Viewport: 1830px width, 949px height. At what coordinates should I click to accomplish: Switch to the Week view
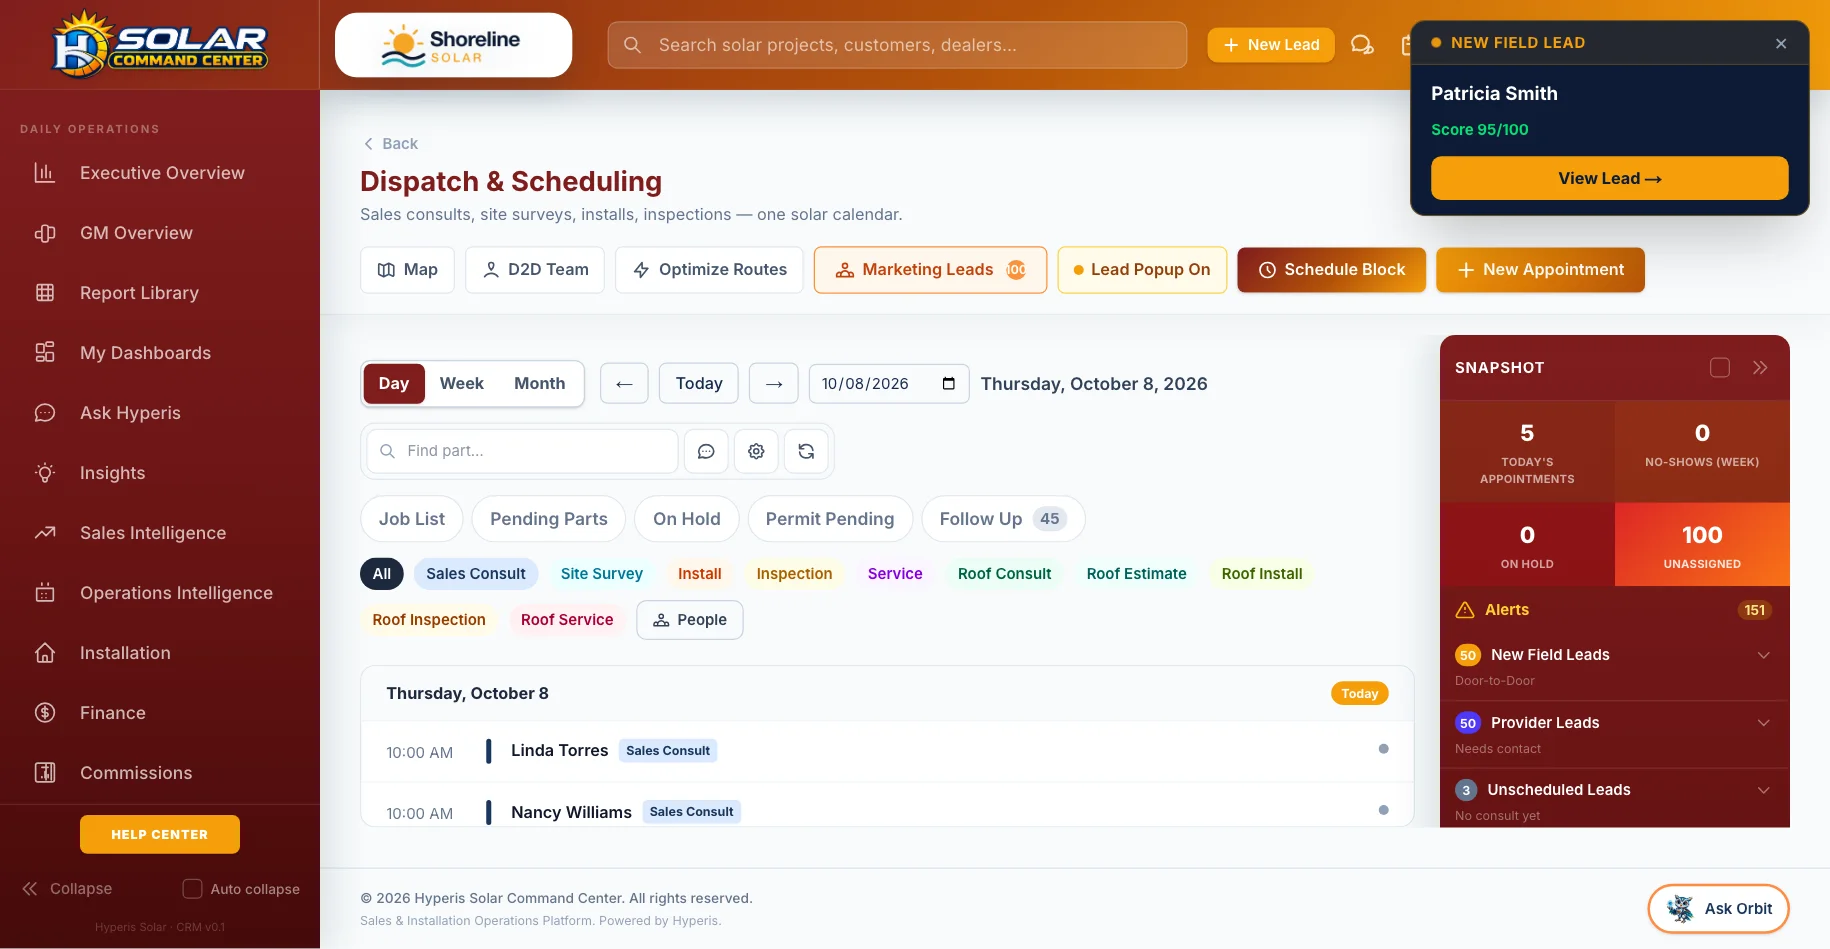(461, 383)
